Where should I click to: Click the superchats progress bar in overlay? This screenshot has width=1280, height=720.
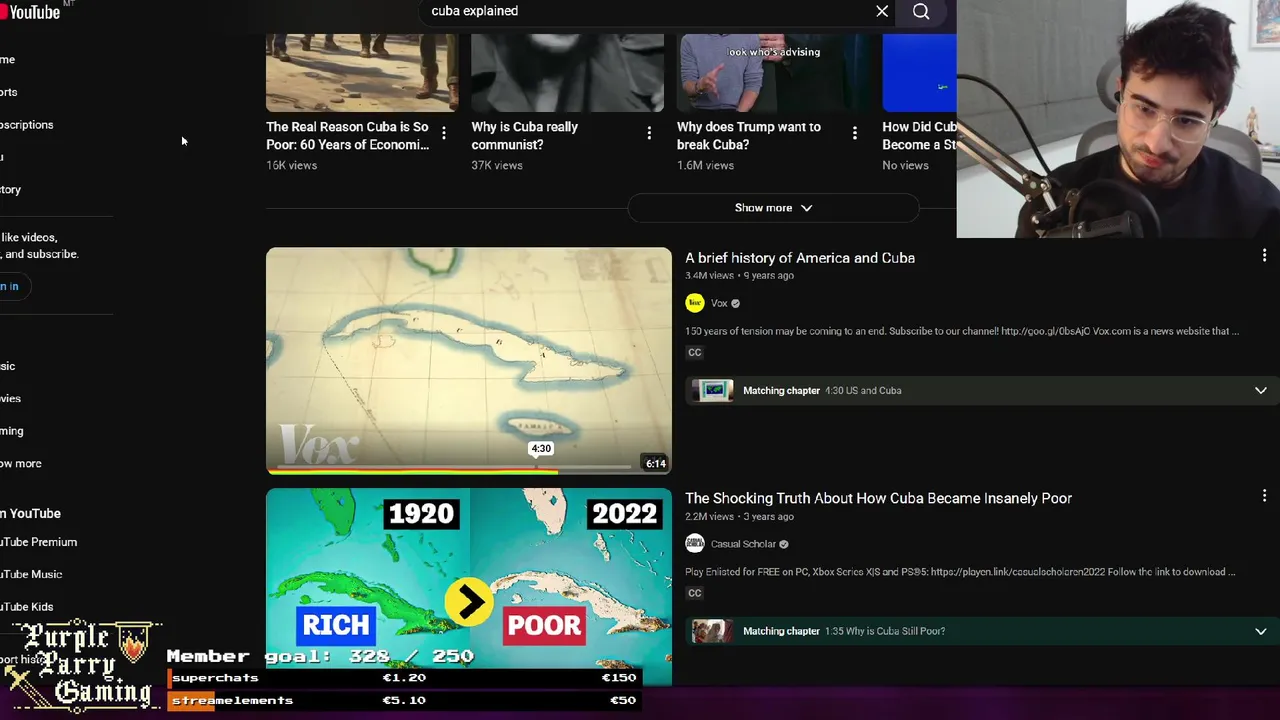pyautogui.click(x=403, y=678)
